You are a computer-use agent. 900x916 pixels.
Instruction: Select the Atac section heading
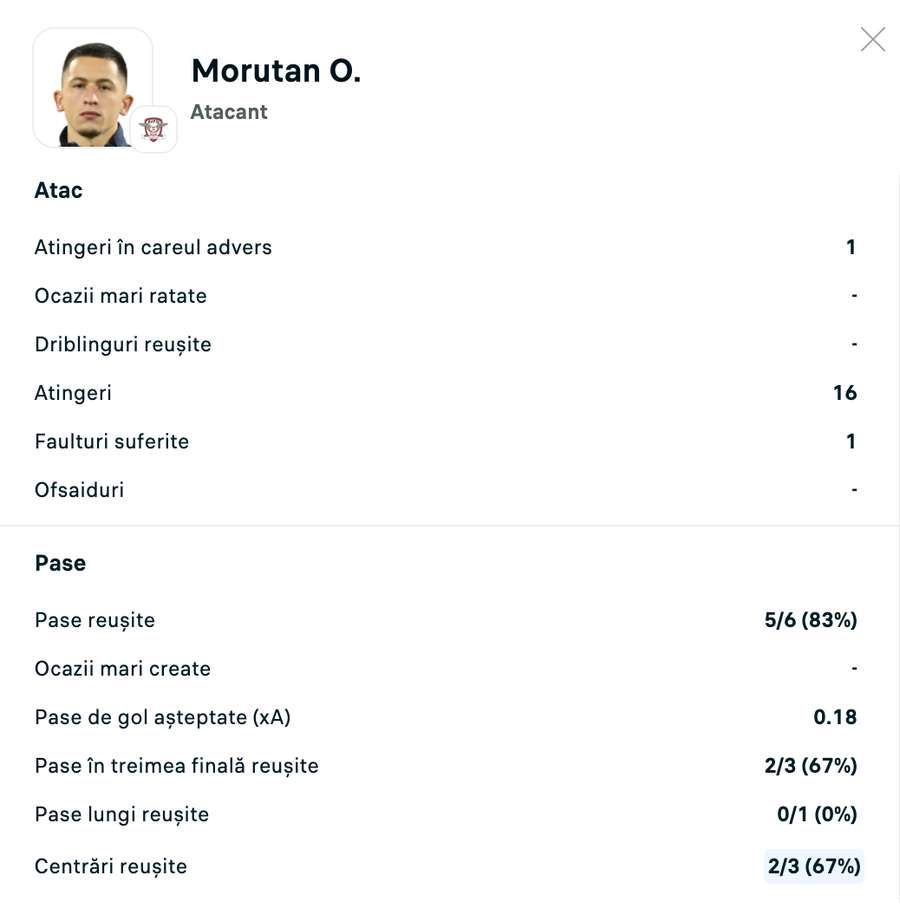click(x=59, y=191)
